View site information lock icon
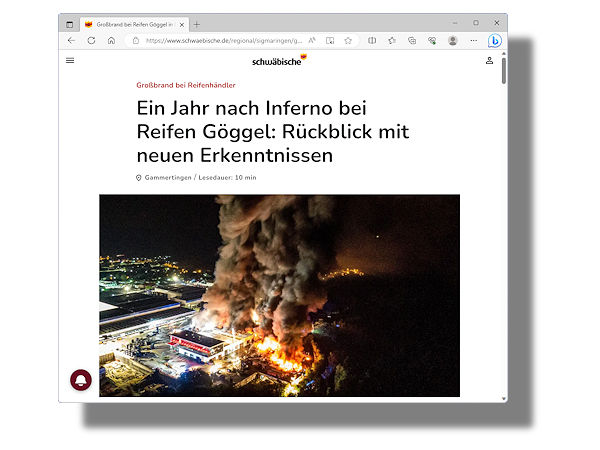The width and height of the screenshot is (600, 450). [136, 41]
